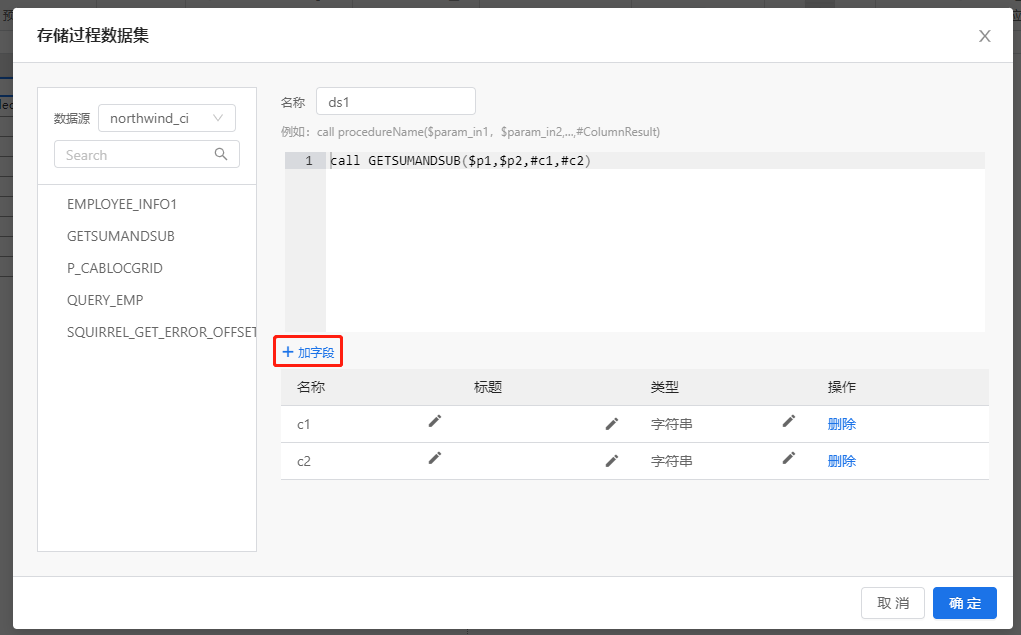The width and height of the screenshot is (1021, 635).
Task: Delete the c1 field row
Action: click(x=841, y=424)
